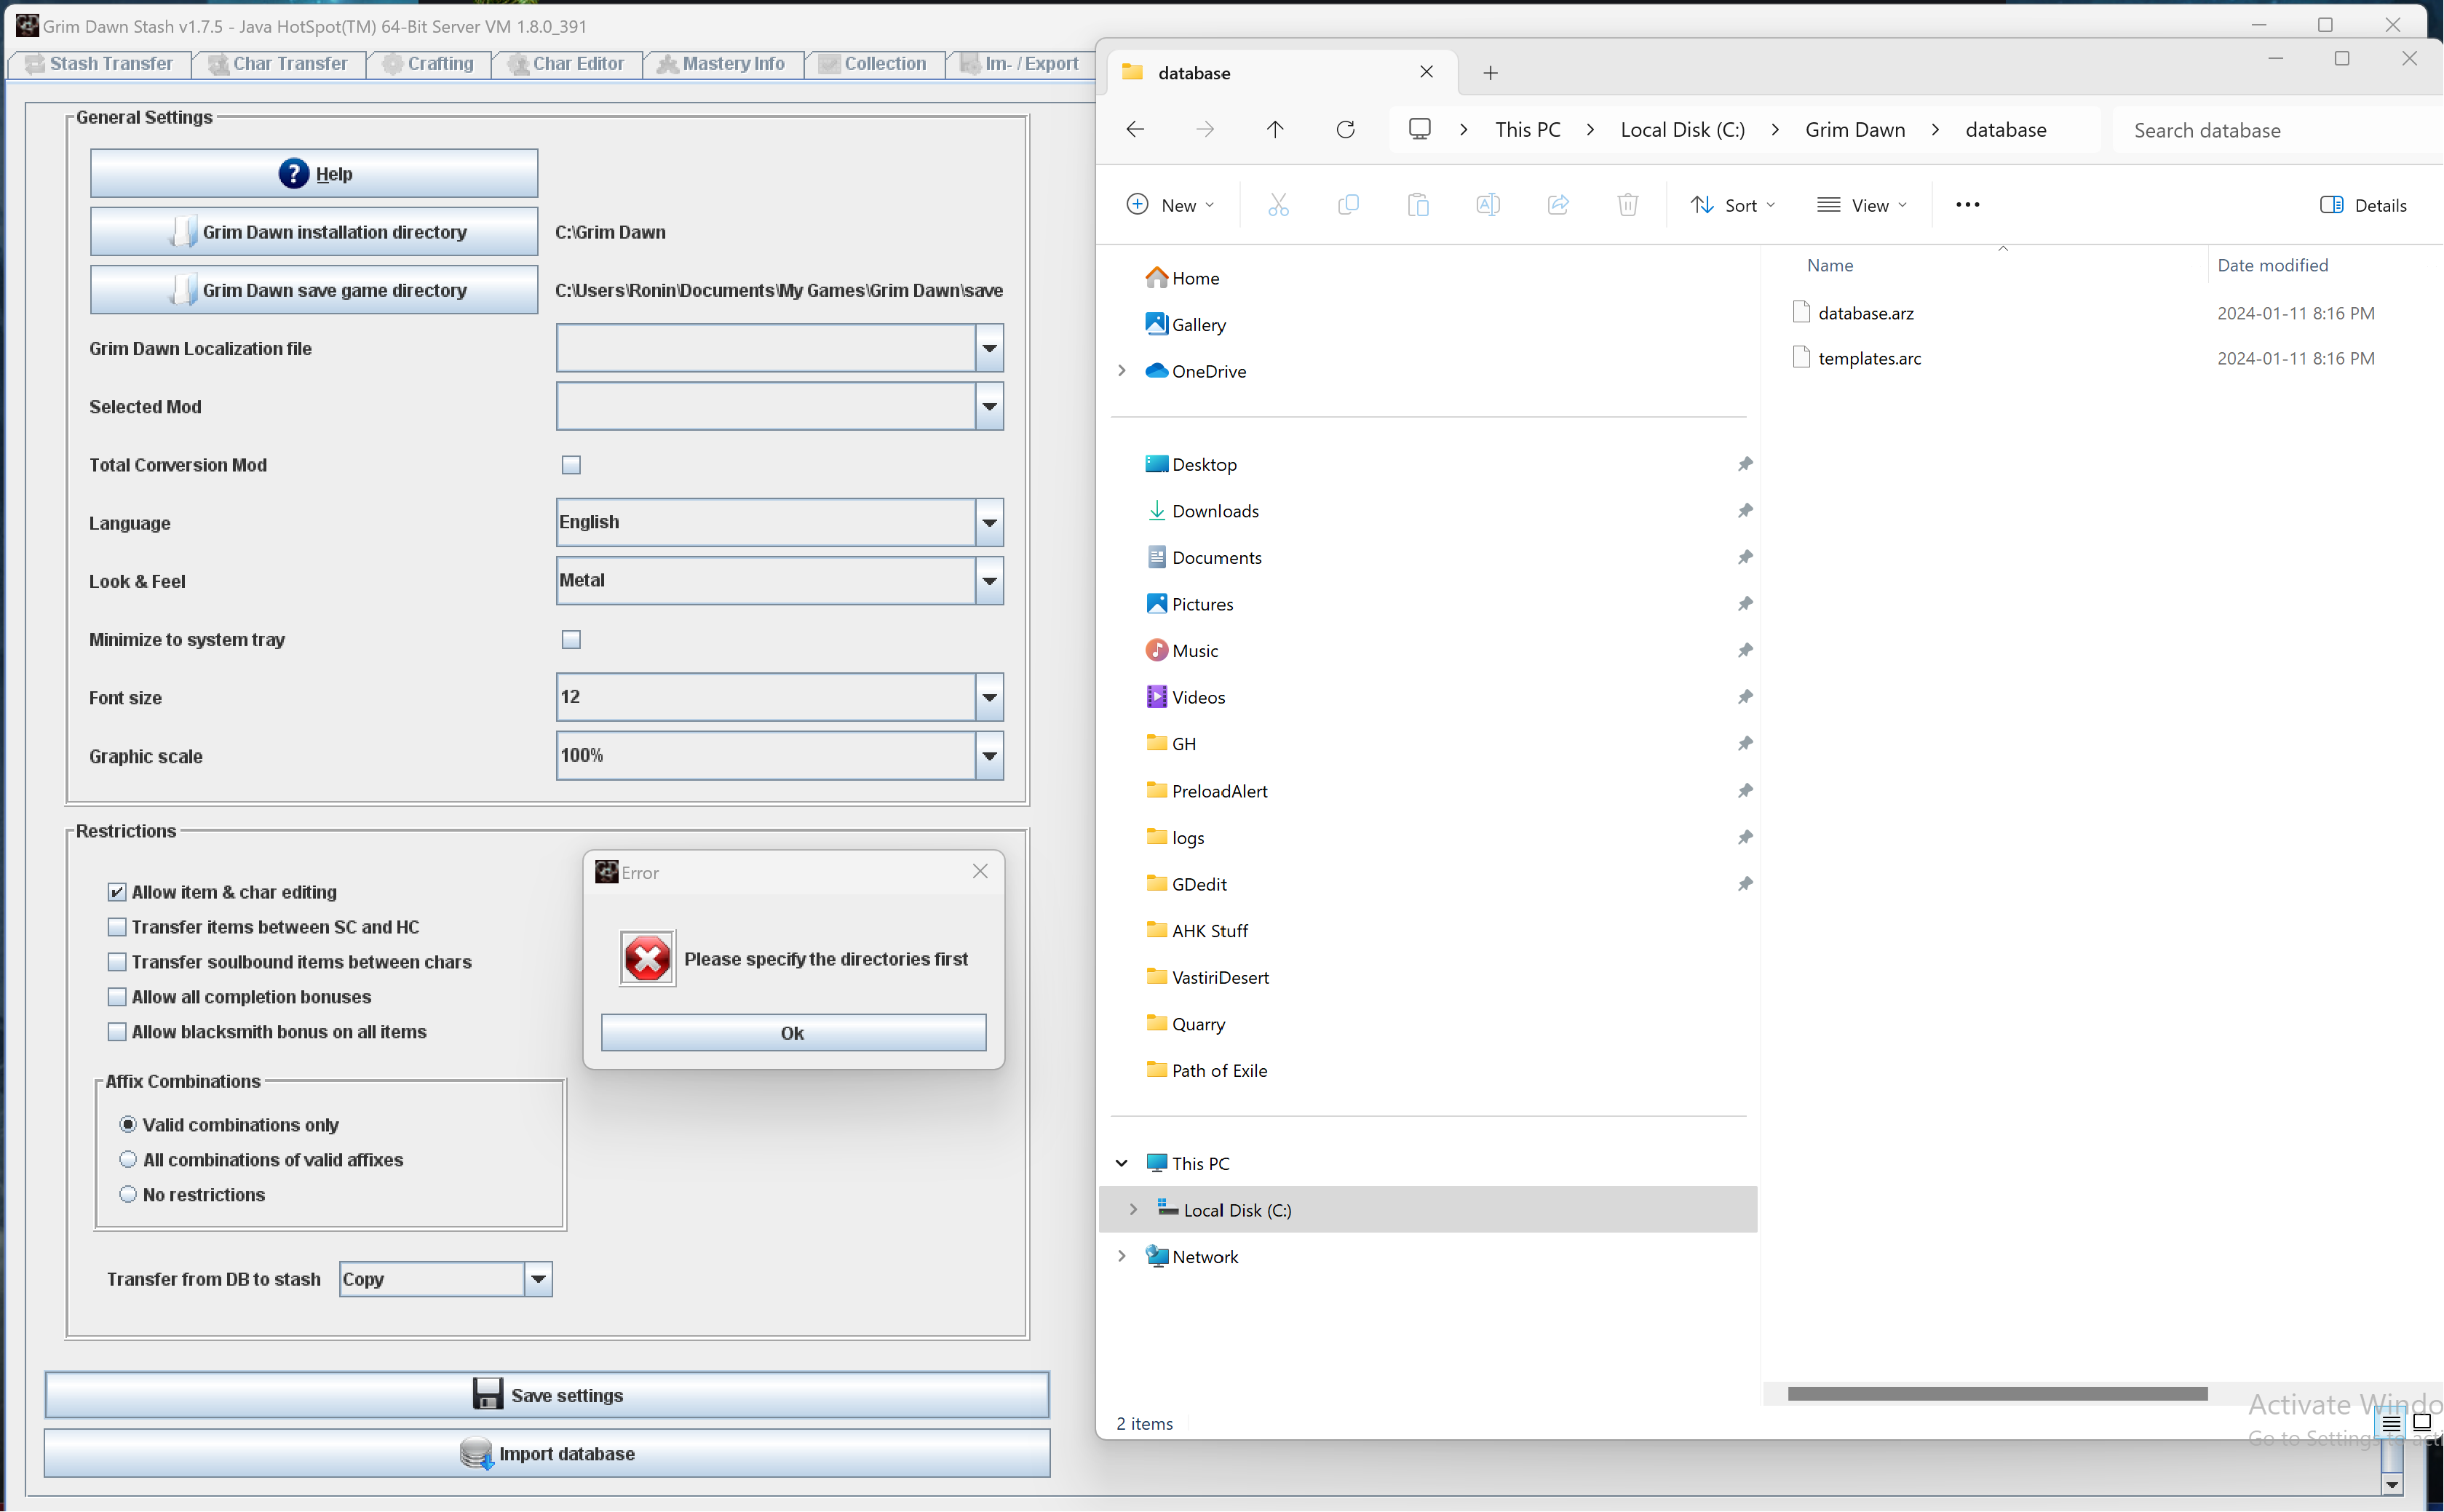The width and height of the screenshot is (2444, 1512).
Task: Click the Cut scissors icon
Action: tap(1277, 205)
